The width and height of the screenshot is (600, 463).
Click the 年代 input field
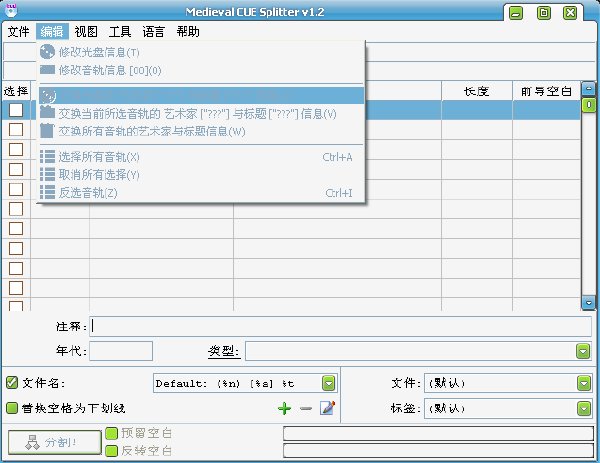[x=121, y=351]
